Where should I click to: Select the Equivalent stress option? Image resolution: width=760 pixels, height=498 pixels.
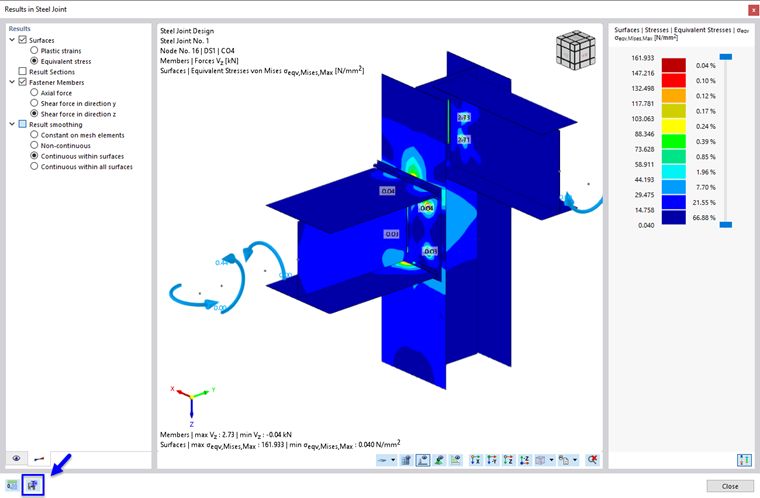(34, 61)
